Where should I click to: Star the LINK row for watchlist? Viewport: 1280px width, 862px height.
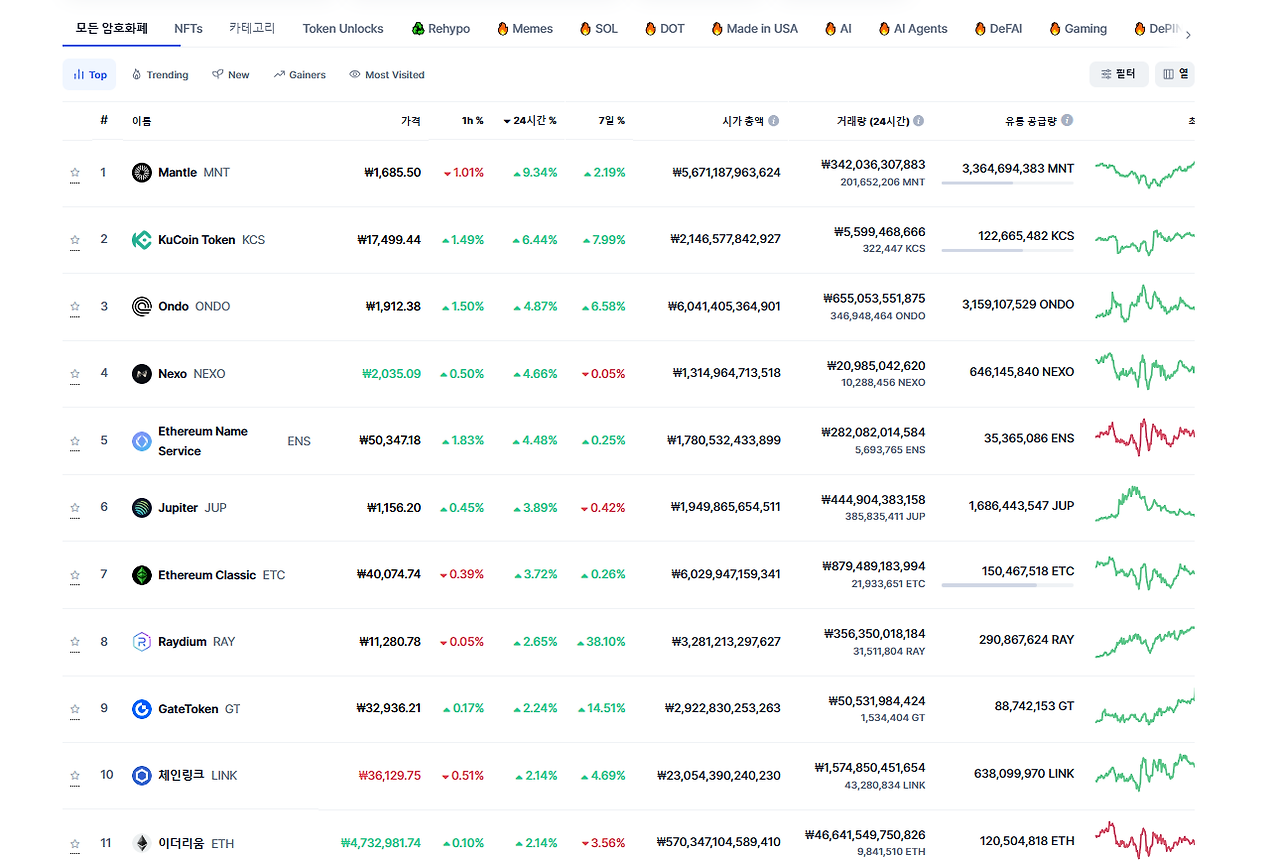click(75, 776)
